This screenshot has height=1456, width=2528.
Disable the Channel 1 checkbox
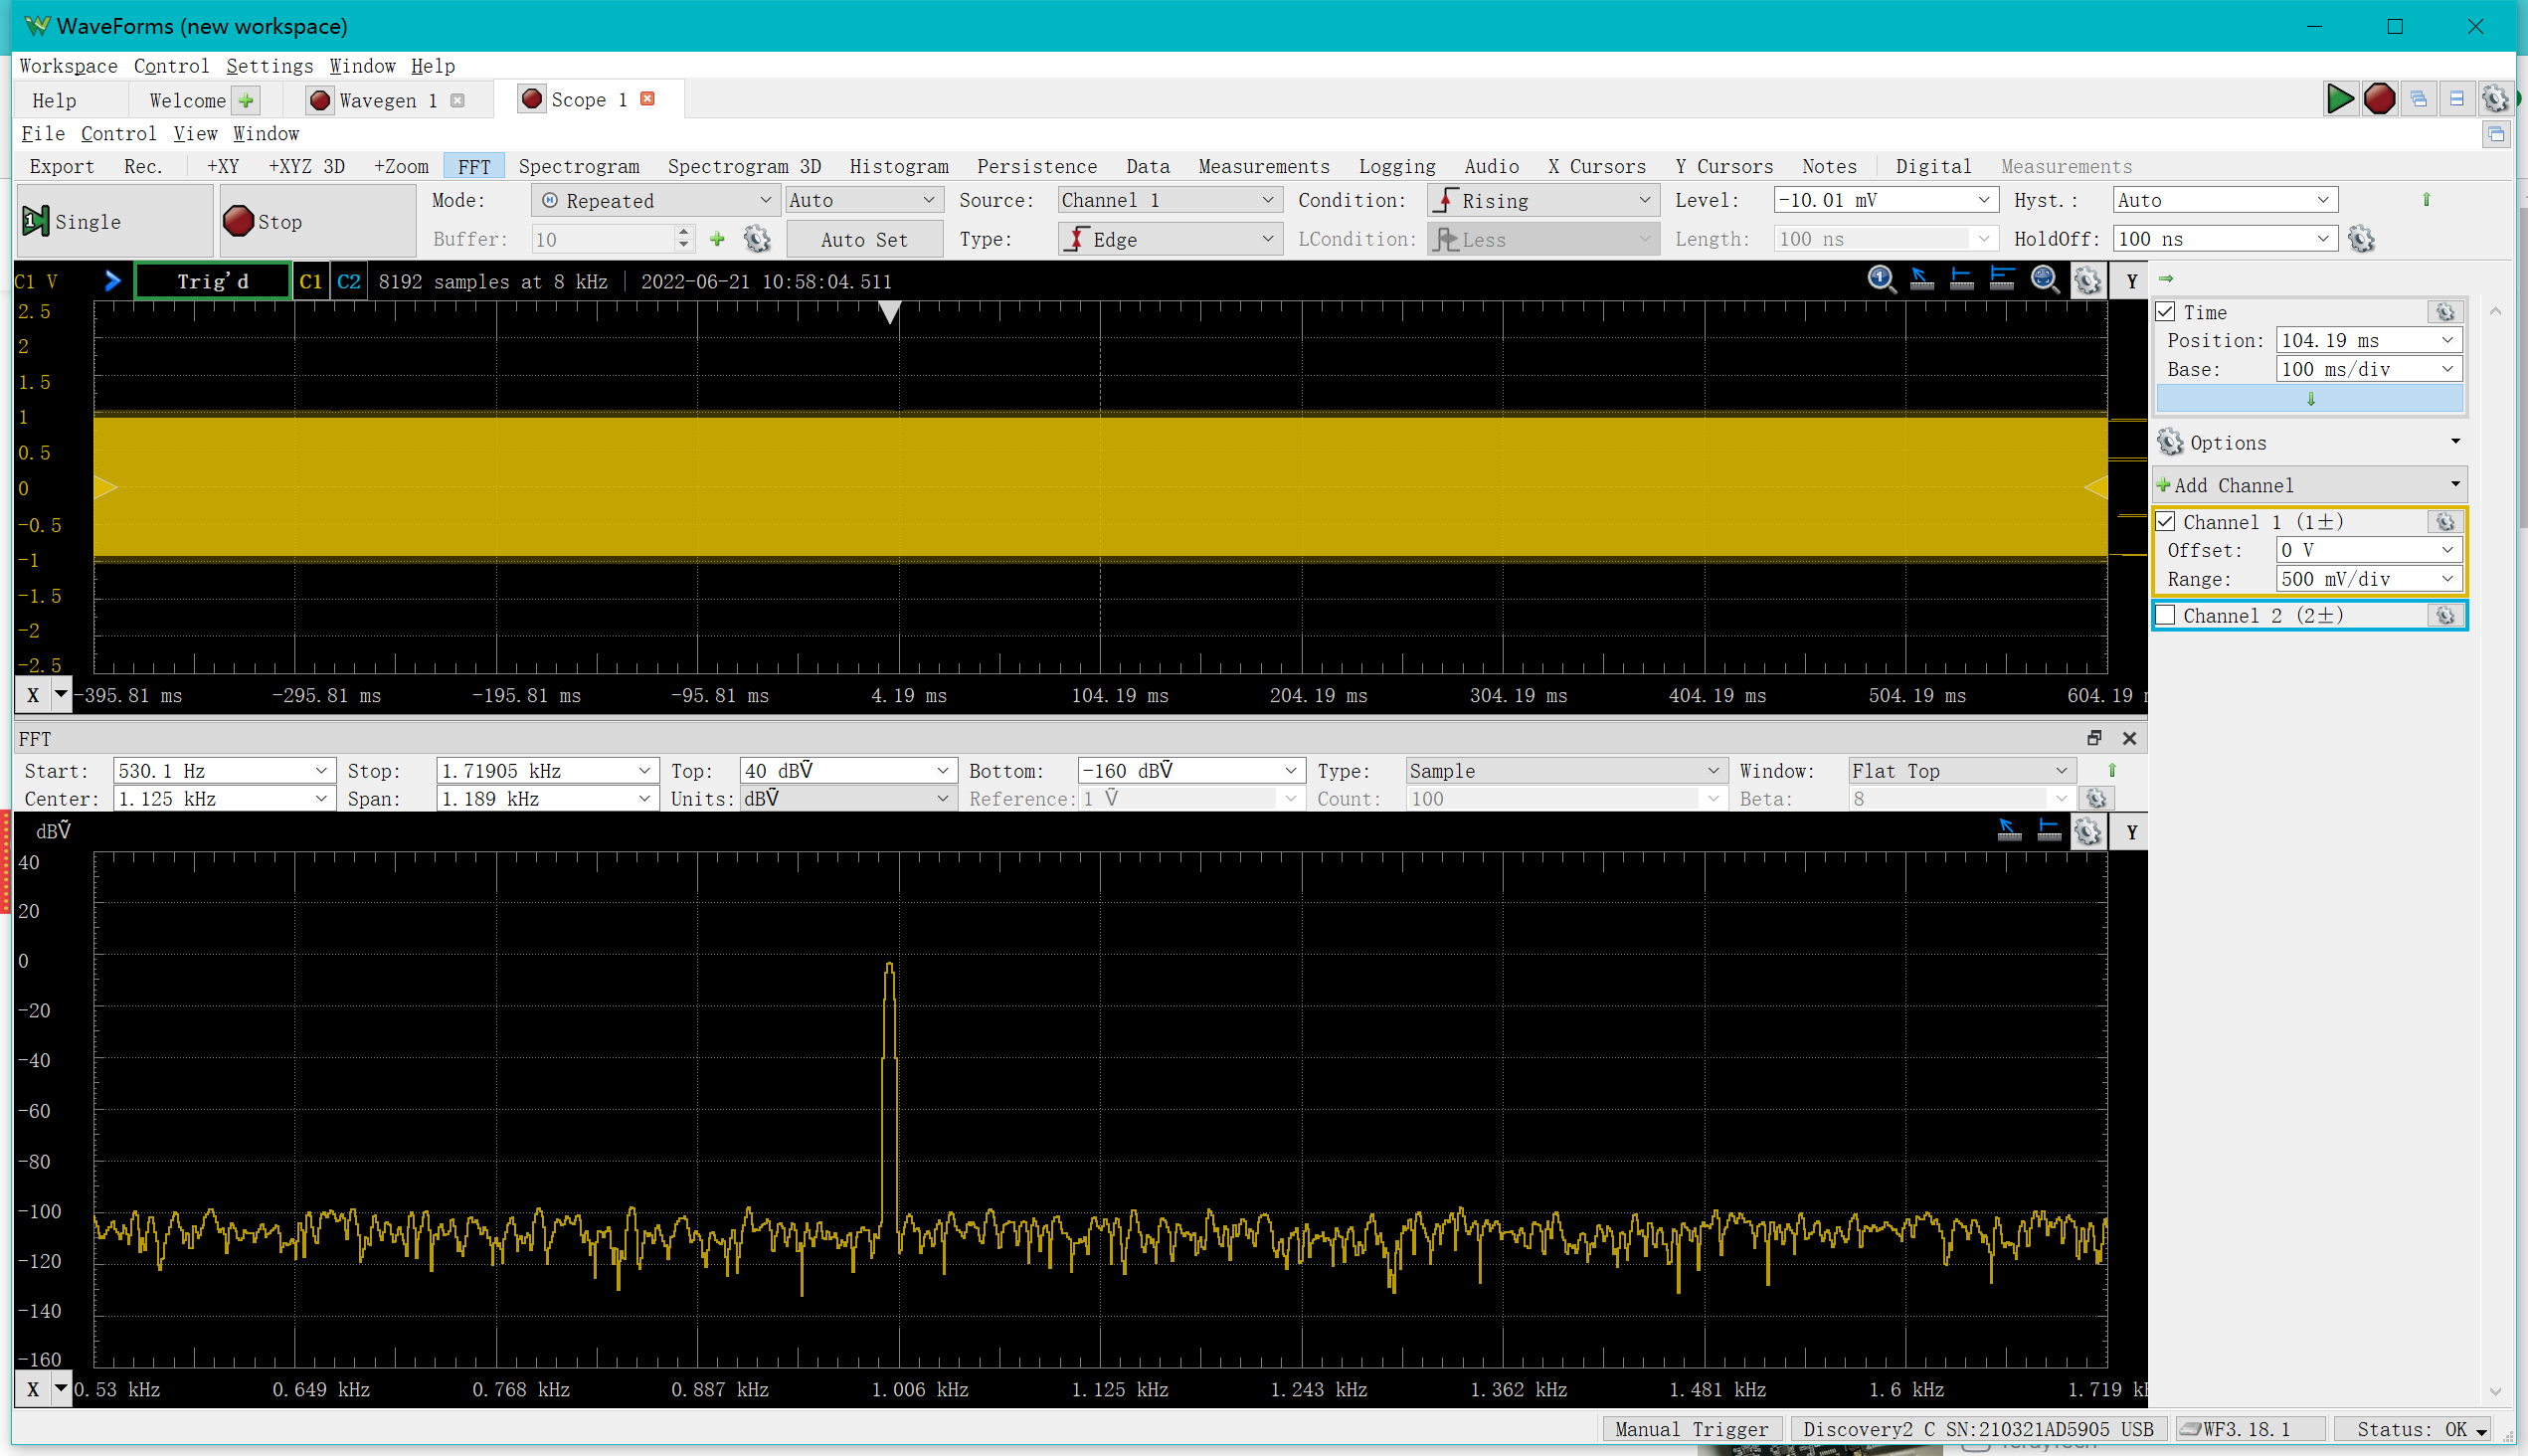pos(2166,521)
